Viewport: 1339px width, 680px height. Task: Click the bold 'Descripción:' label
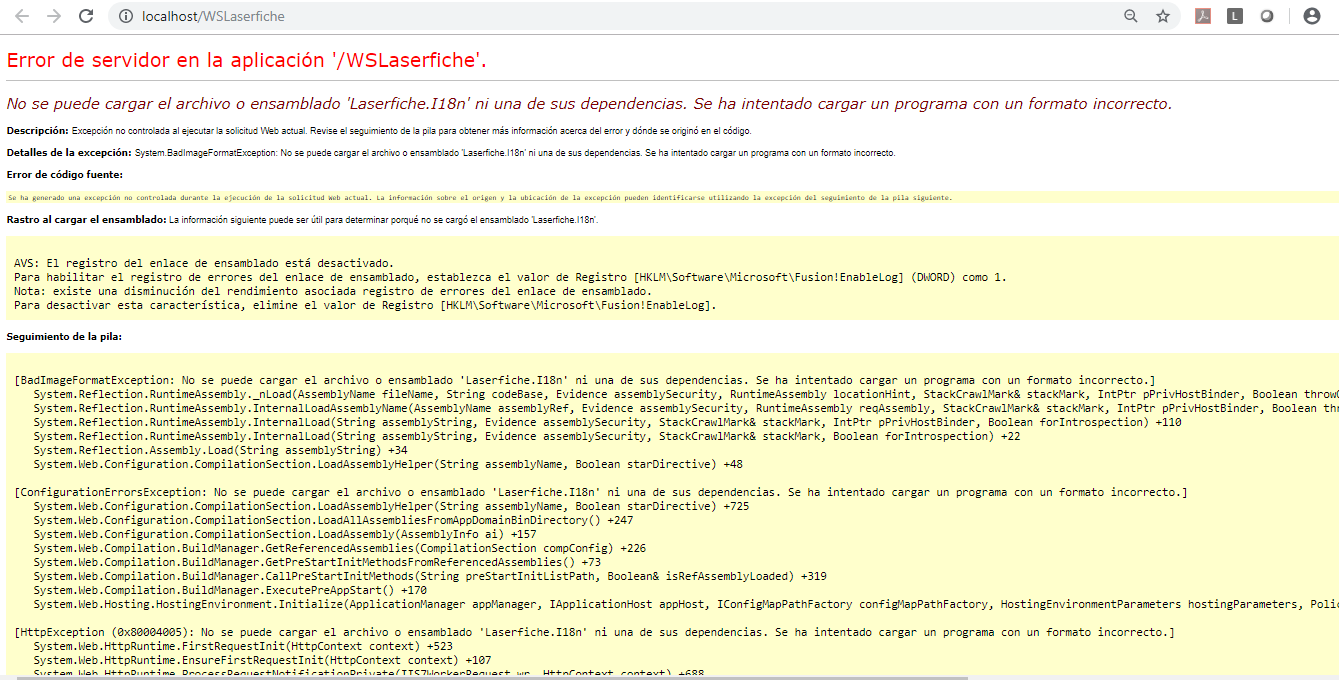coord(37,131)
